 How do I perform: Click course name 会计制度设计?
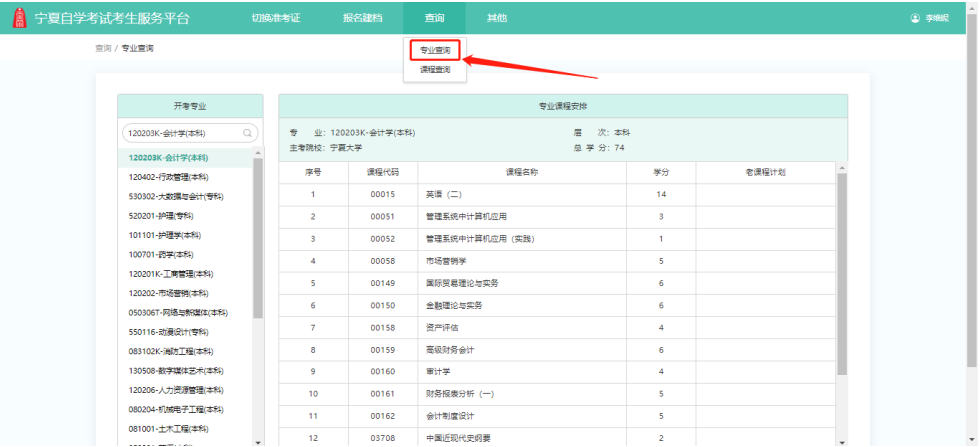click(x=449, y=416)
